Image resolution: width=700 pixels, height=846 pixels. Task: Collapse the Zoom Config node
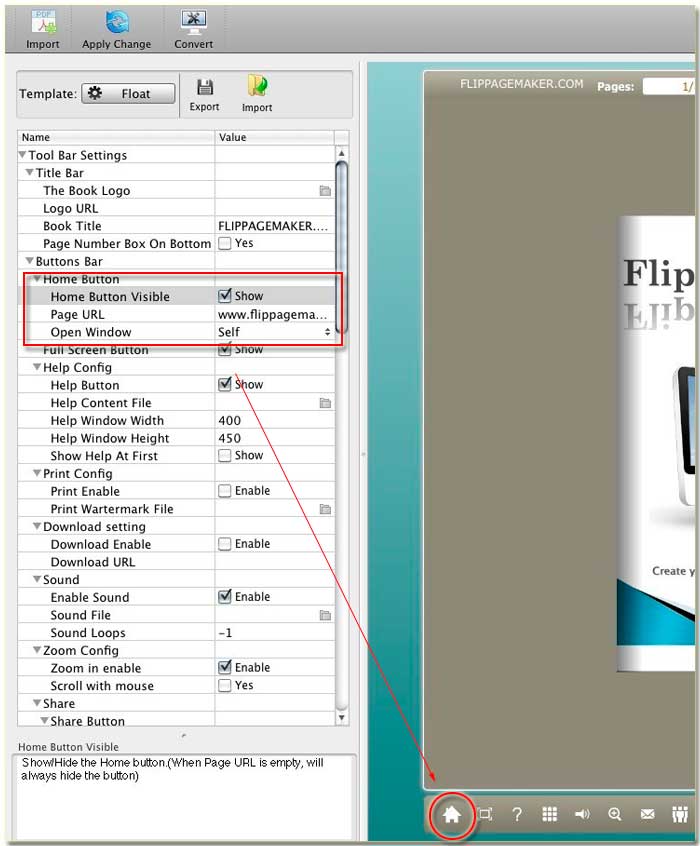tap(37, 650)
